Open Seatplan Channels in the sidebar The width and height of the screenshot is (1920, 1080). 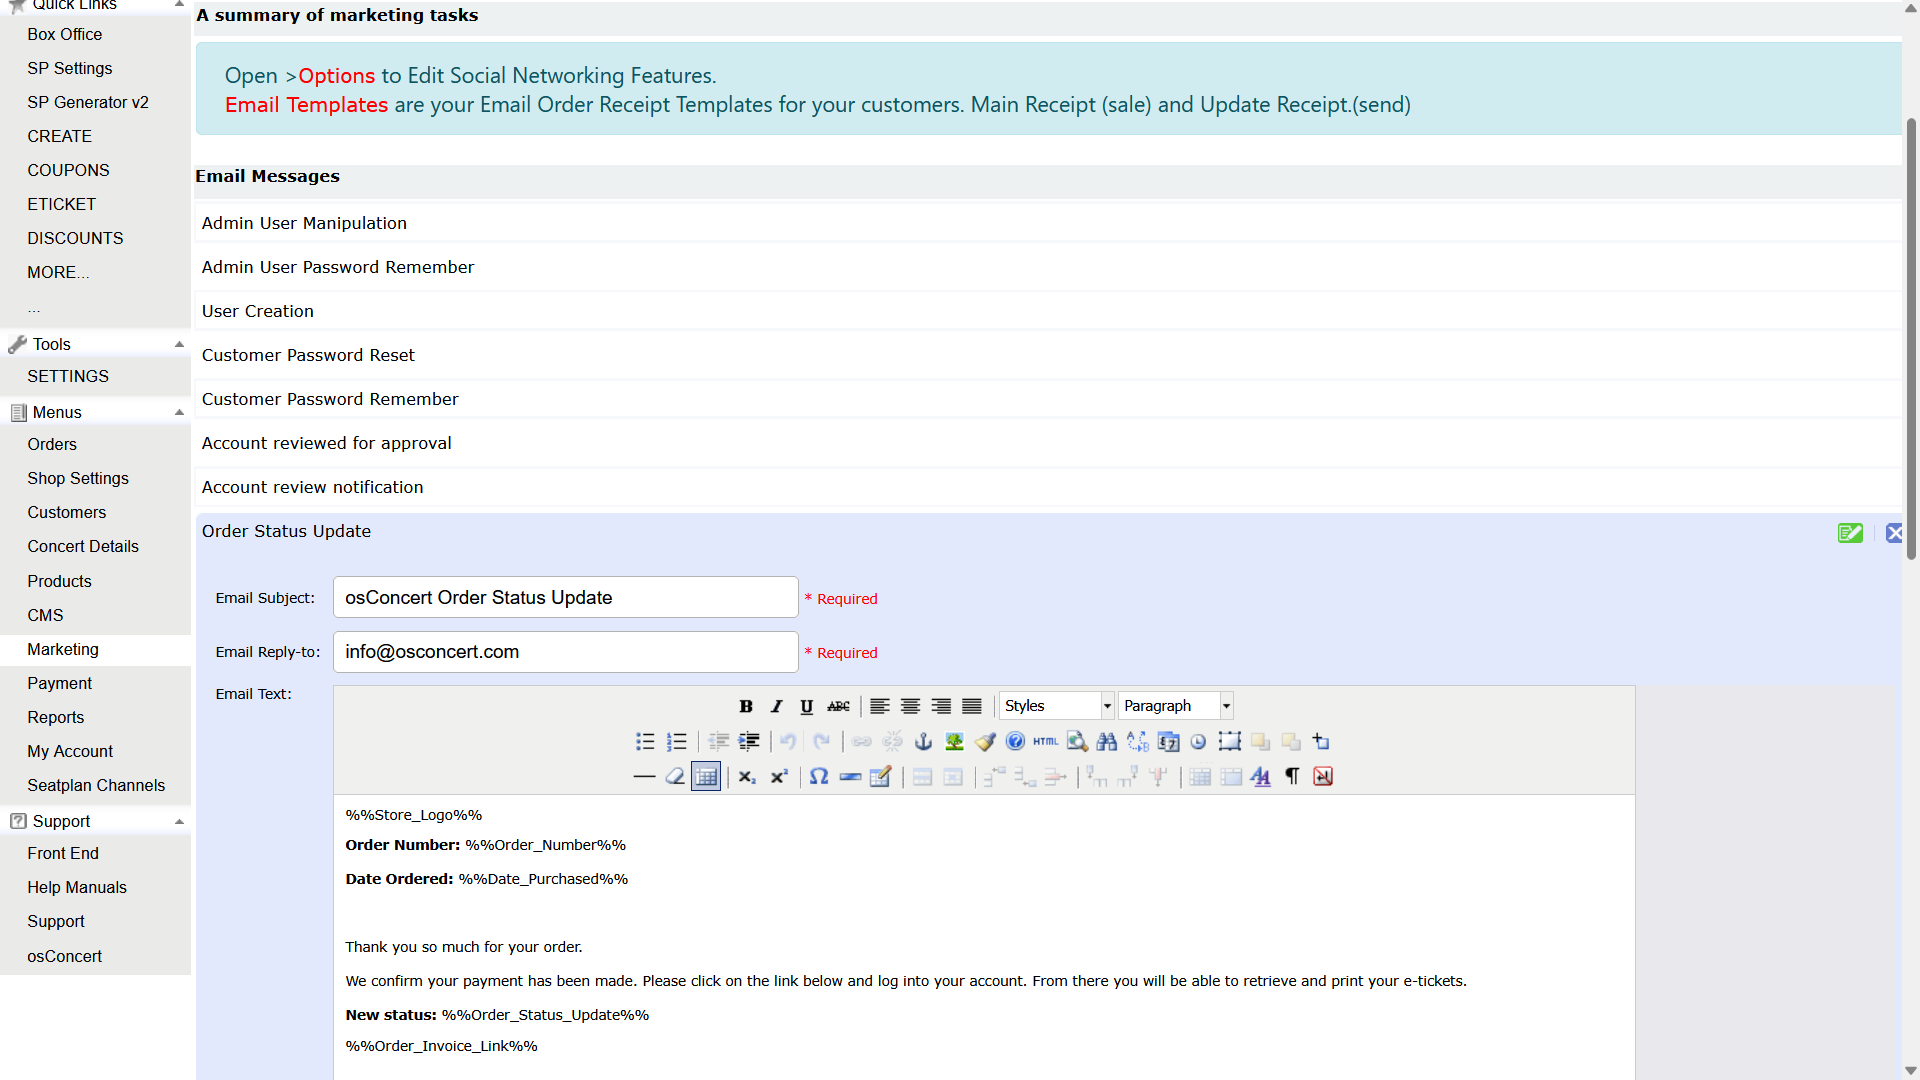tap(96, 785)
